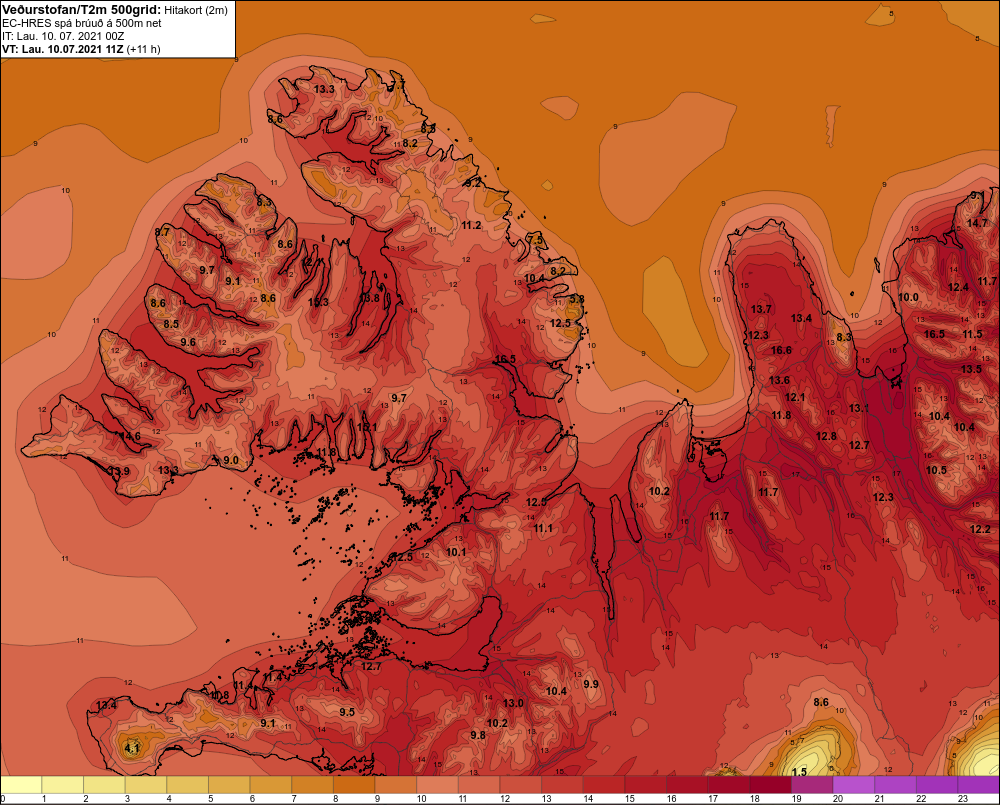Click the 11.5 temperature value
This screenshot has height=805, width=1000.
click(972, 334)
